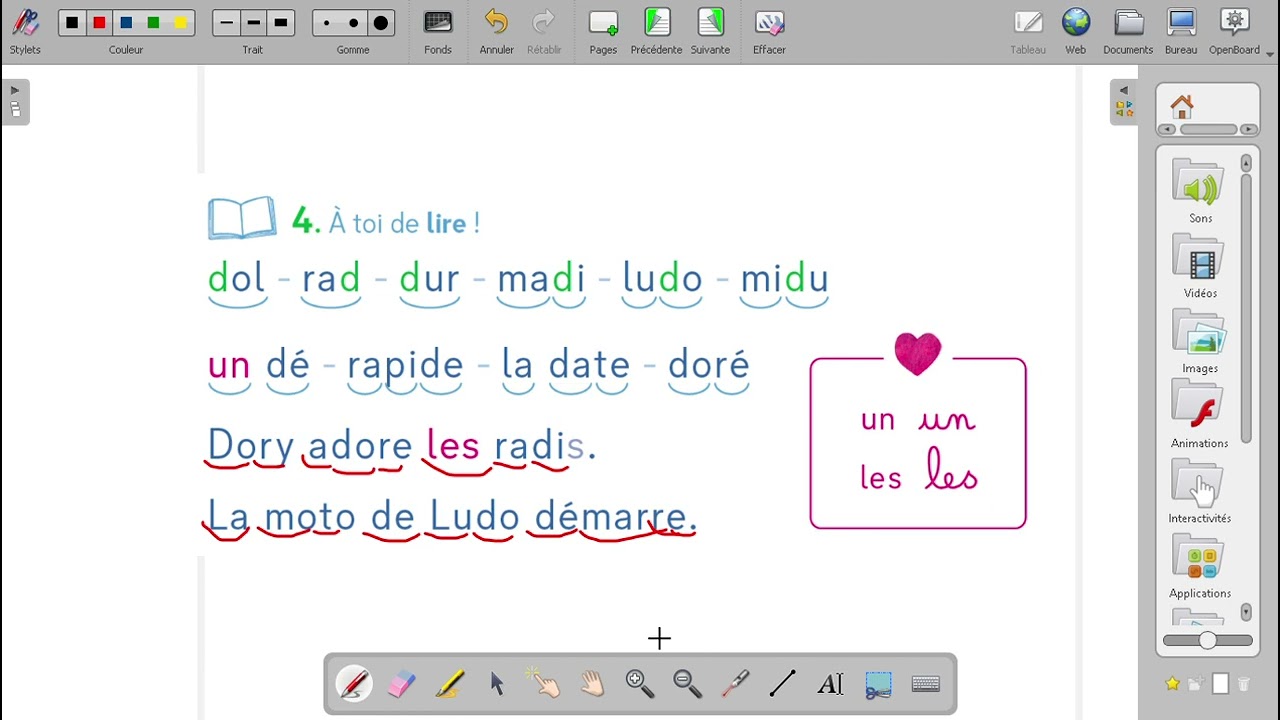Choose the medium eraser size under Gomme
Image resolution: width=1280 pixels, height=720 pixels.
353,23
